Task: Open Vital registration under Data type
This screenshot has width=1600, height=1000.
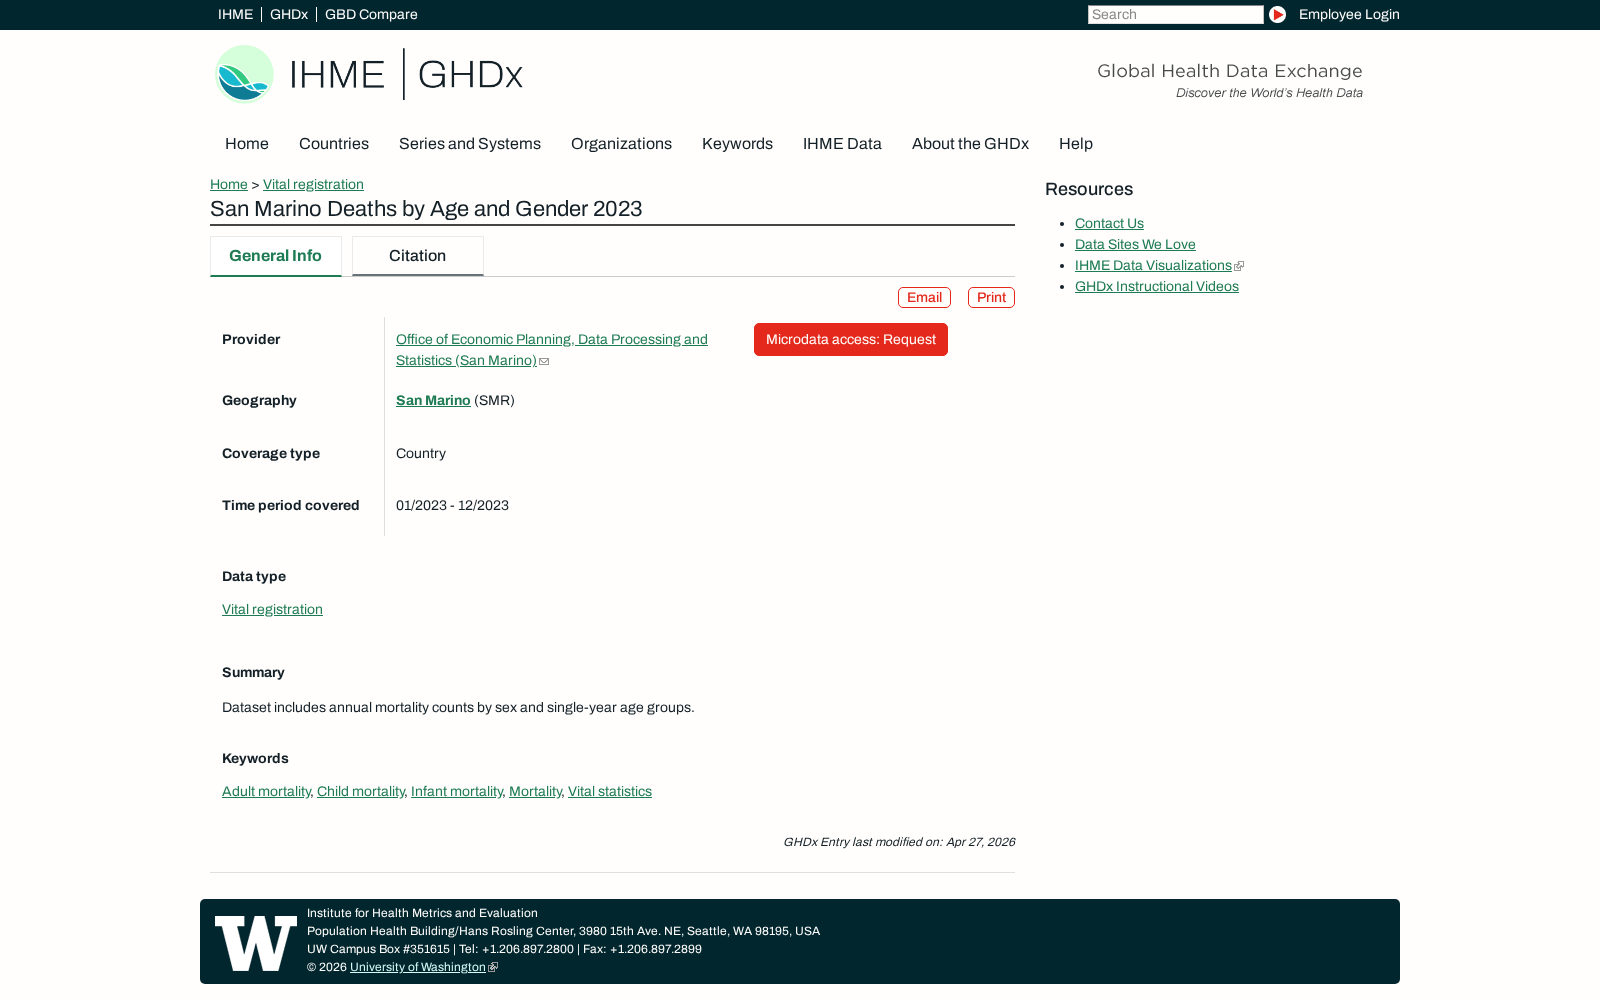Action: pos(272,609)
